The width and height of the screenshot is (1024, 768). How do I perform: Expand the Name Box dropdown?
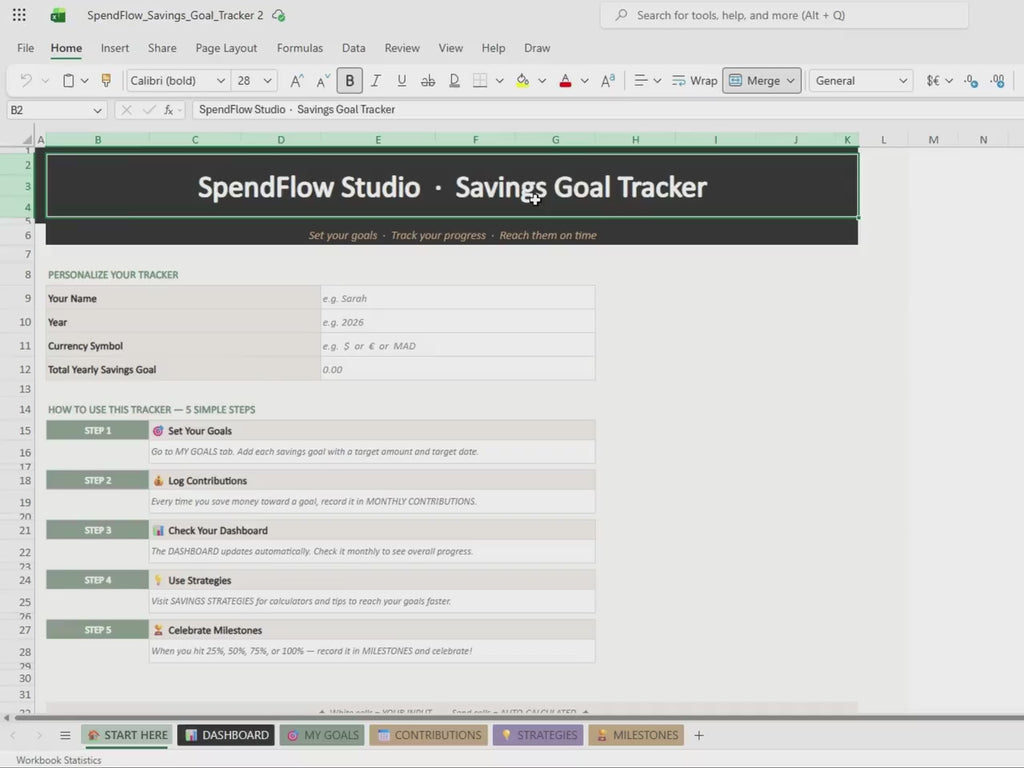97,110
